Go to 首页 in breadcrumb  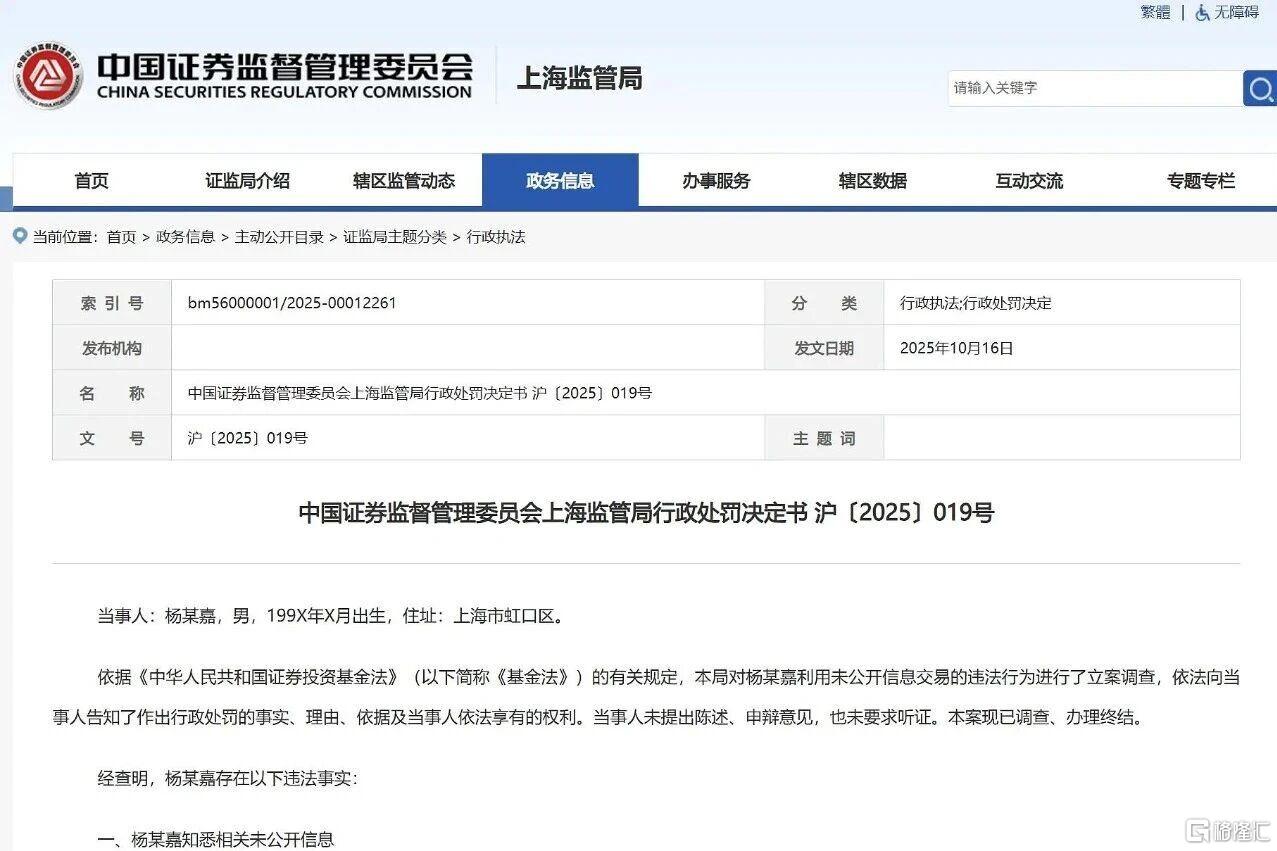tap(121, 237)
